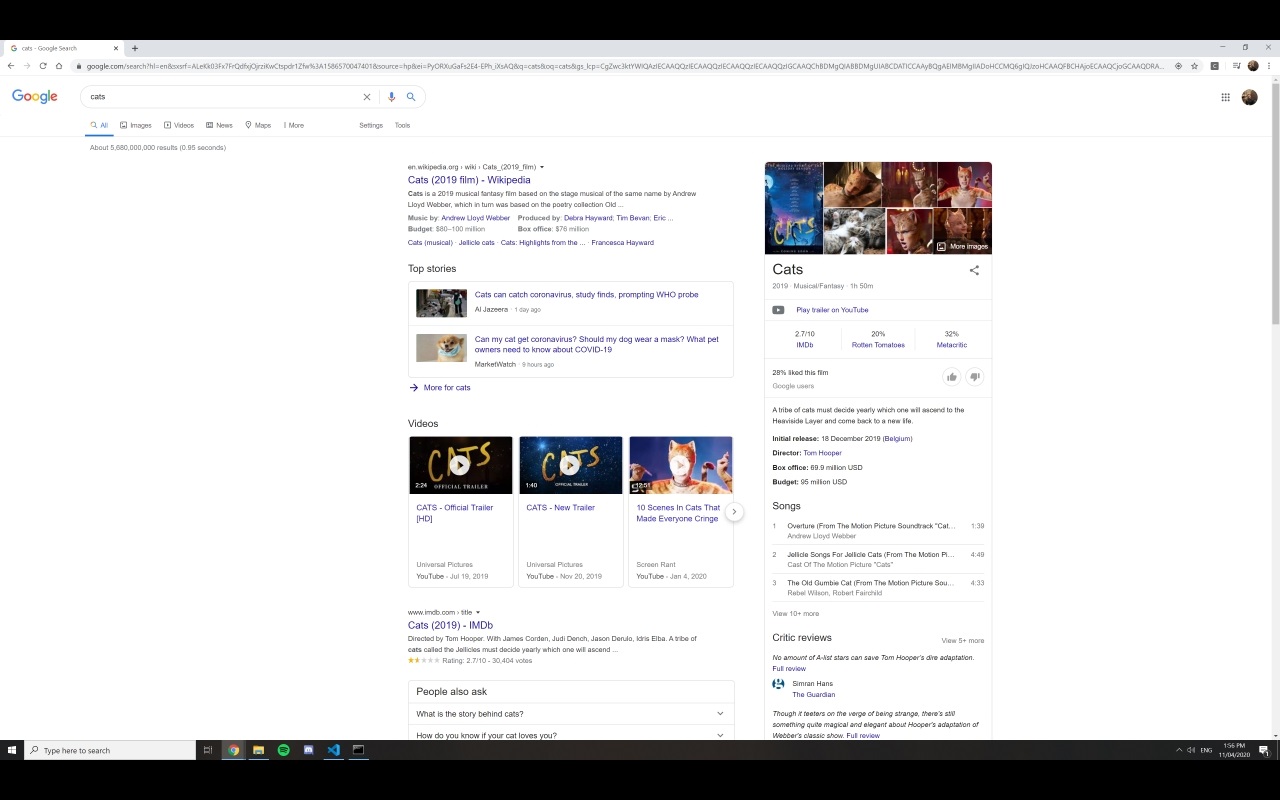Viewport: 1280px width, 800px height.
Task: Start voice search with microphone icon
Action: 391,97
